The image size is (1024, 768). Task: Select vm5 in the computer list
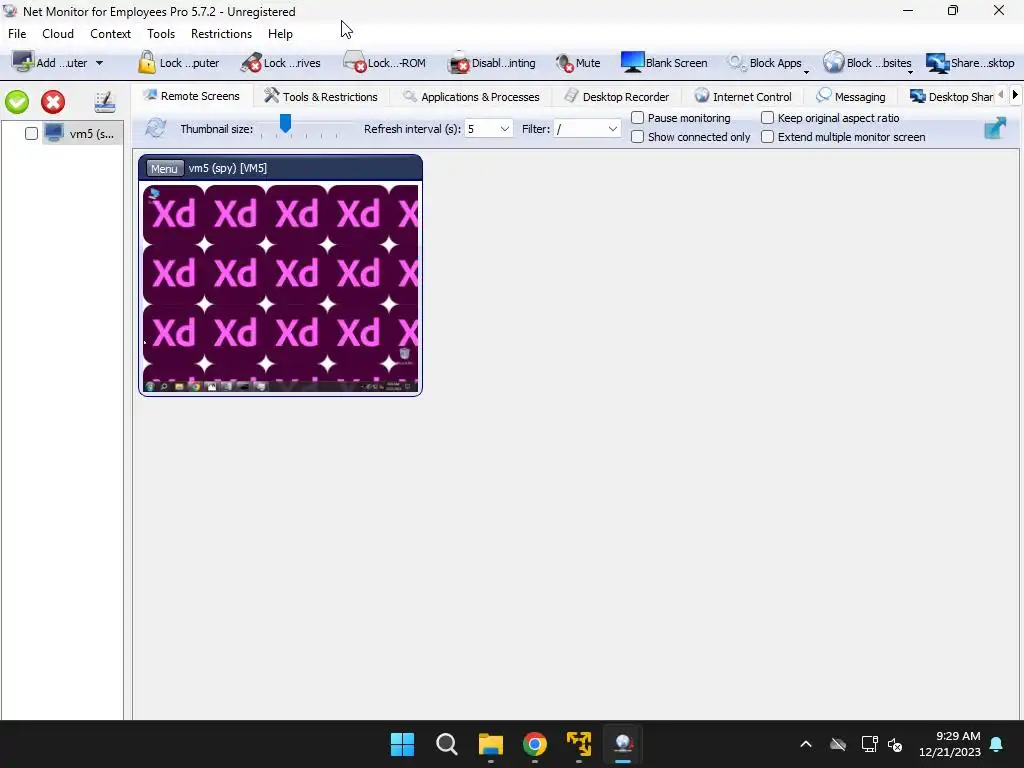click(x=82, y=134)
